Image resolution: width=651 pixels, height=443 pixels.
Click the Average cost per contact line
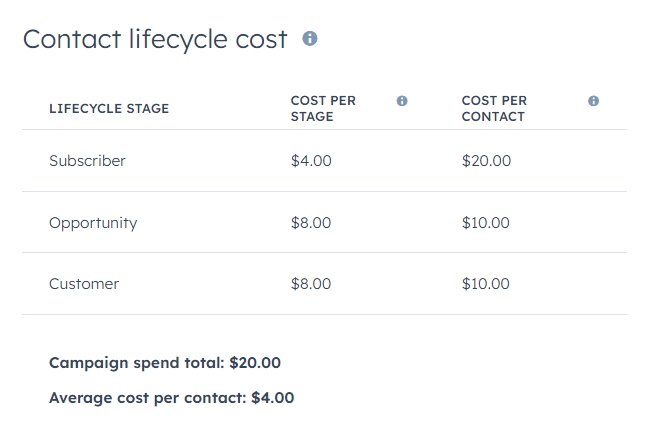coord(171,398)
